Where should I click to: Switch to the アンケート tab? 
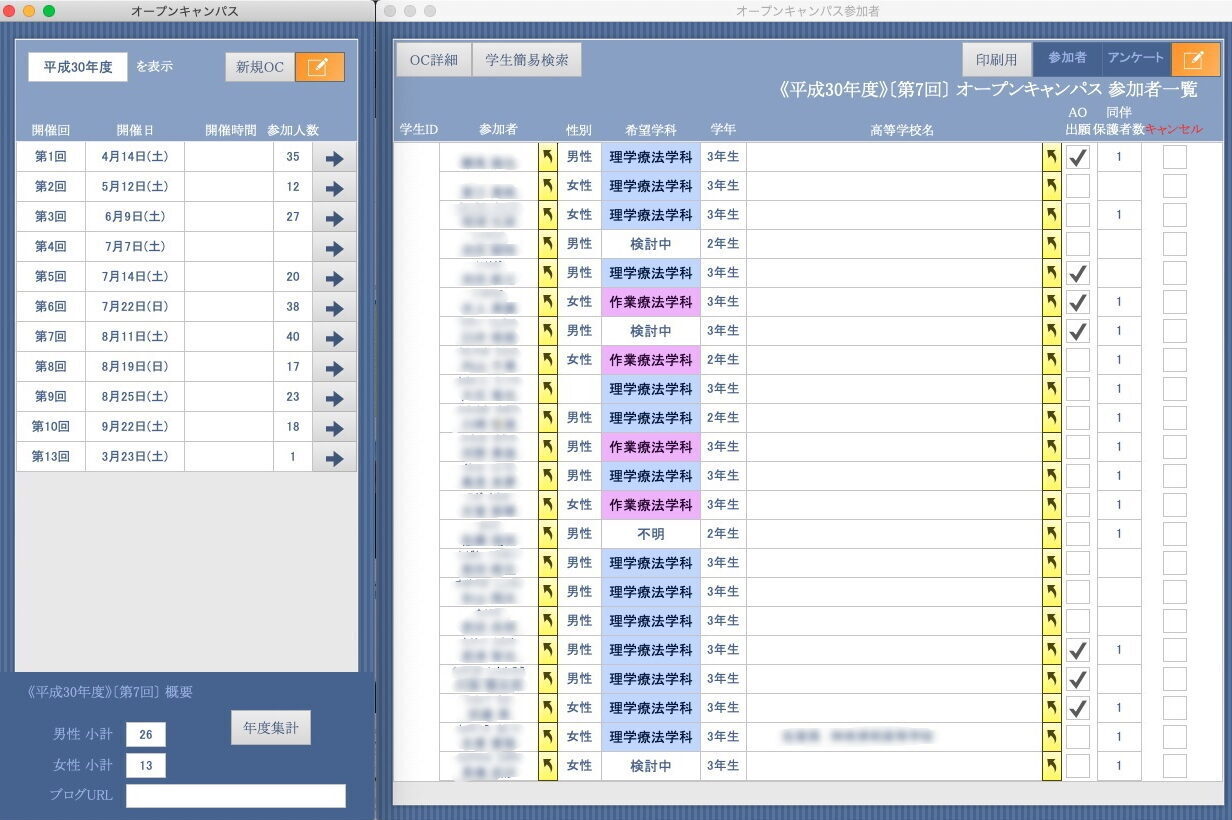click(1135, 59)
